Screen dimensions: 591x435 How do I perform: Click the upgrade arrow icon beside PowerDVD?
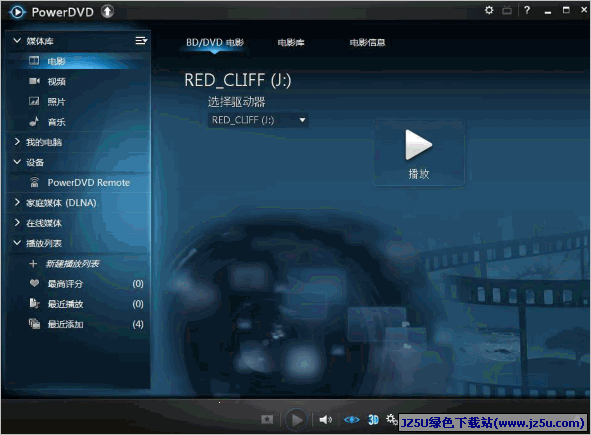(107, 11)
